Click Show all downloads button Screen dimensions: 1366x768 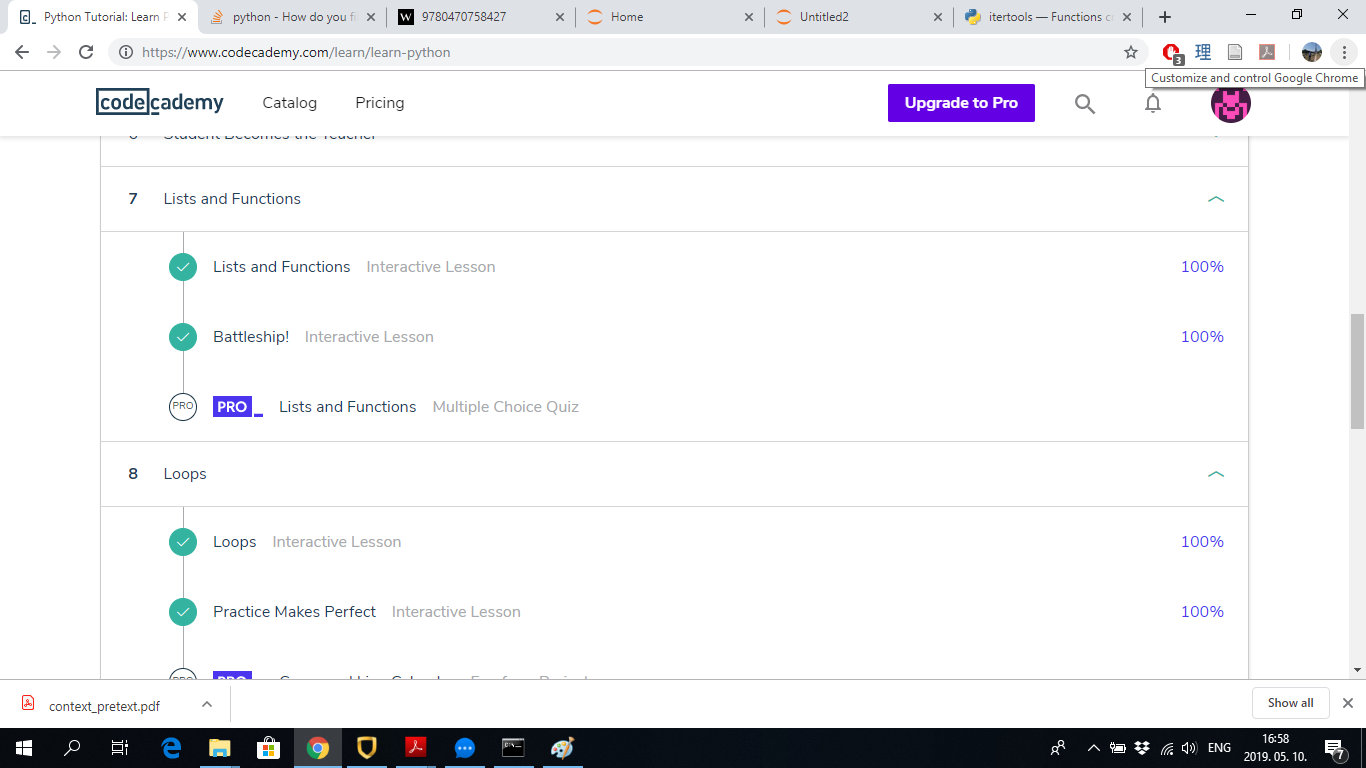1291,703
